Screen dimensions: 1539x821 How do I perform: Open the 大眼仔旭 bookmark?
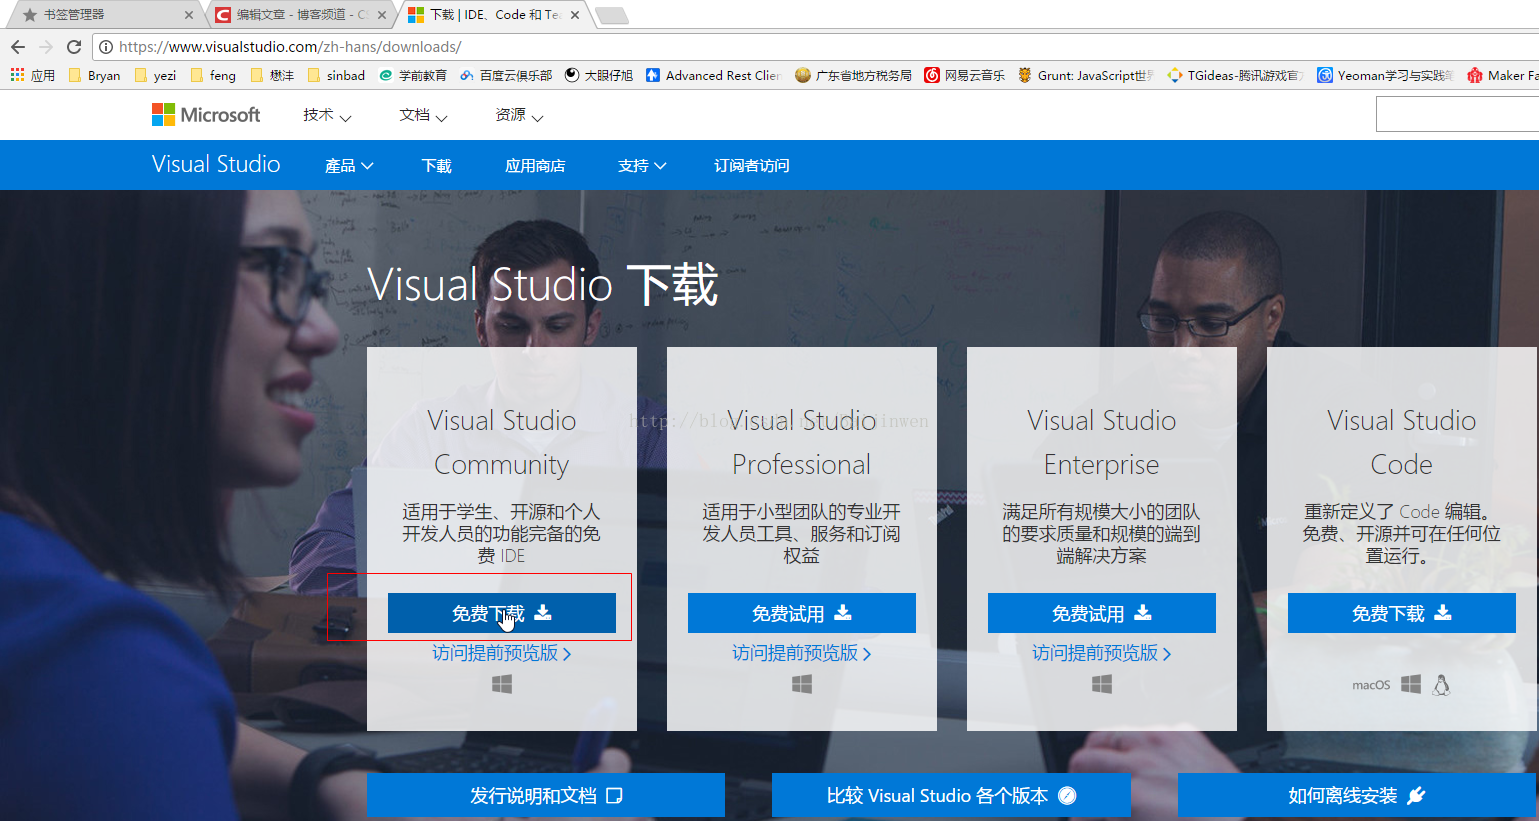(599, 75)
